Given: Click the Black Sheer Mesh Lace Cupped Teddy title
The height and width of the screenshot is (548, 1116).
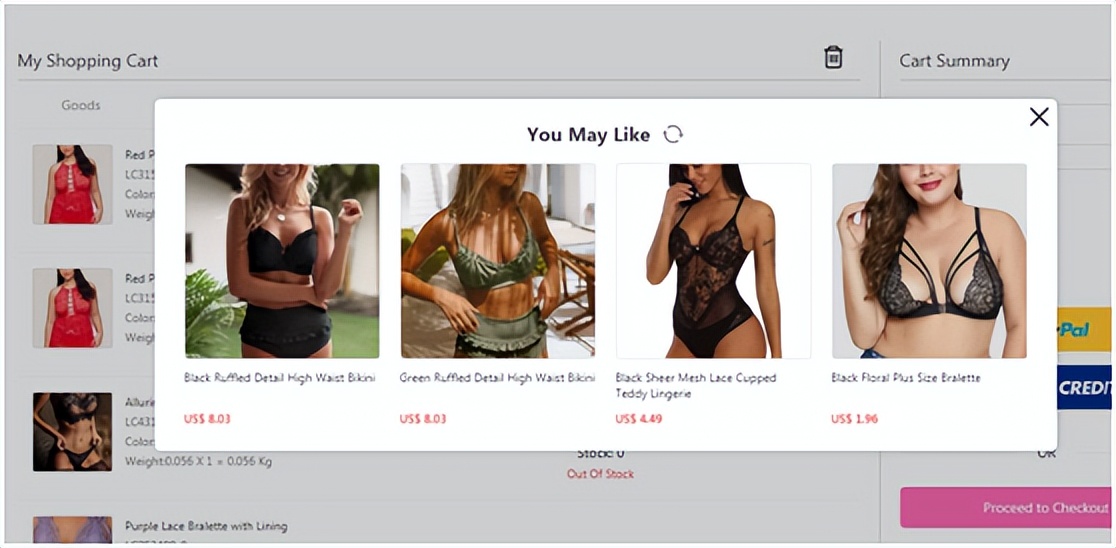Looking at the screenshot, I should (x=696, y=386).
